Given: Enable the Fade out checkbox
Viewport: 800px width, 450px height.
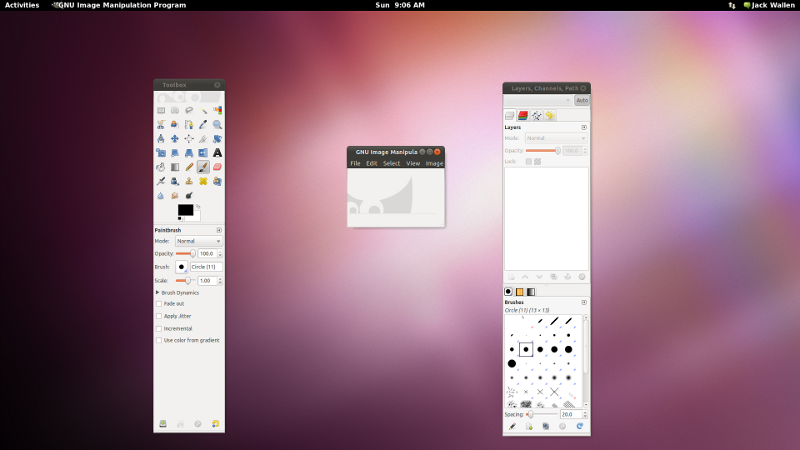Looking at the screenshot, I should [x=159, y=304].
